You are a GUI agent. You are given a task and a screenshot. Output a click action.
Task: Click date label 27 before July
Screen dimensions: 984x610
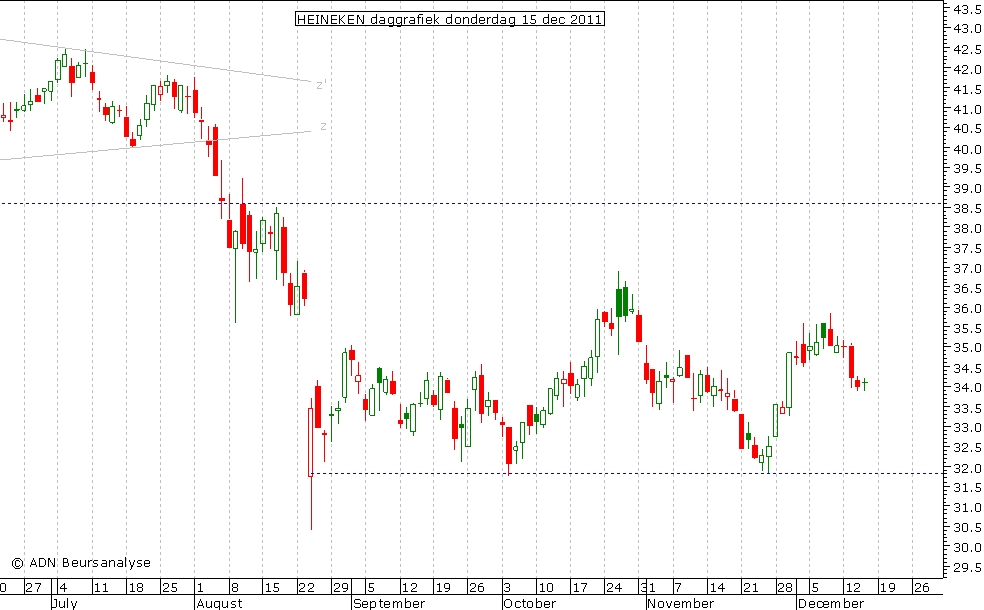point(33,588)
